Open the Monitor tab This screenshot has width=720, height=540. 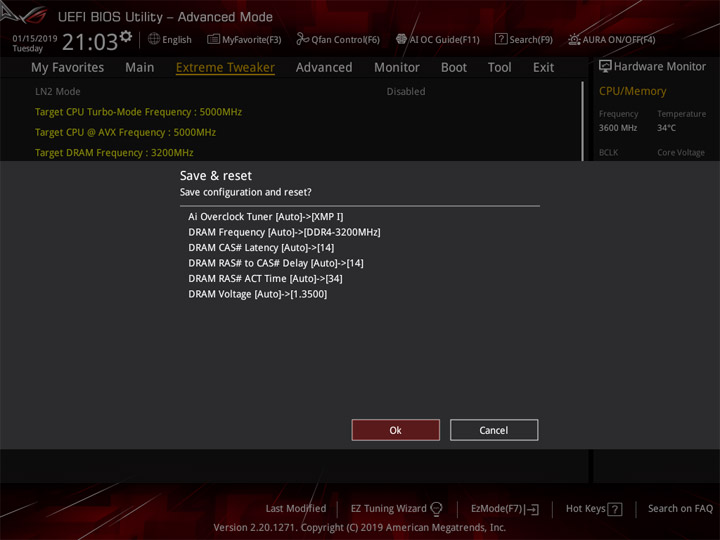(397, 68)
